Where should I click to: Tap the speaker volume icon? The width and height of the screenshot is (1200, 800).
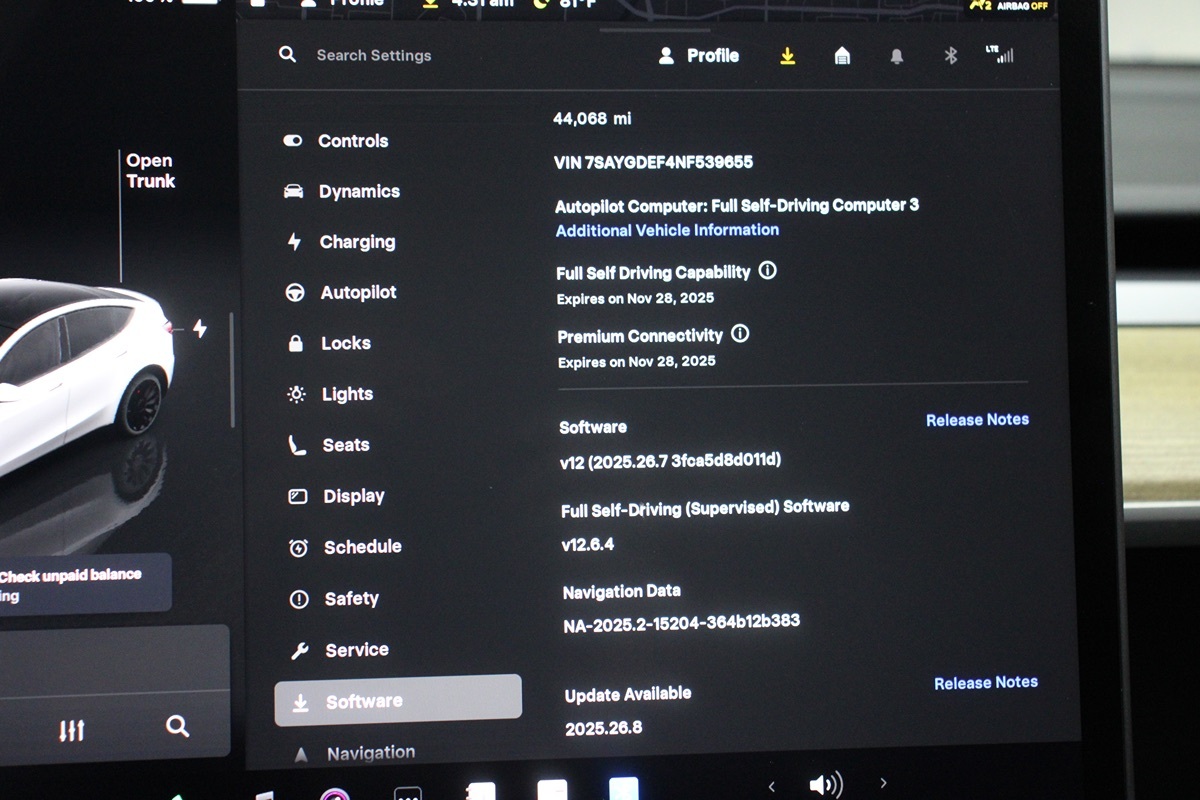[x=825, y=784]
